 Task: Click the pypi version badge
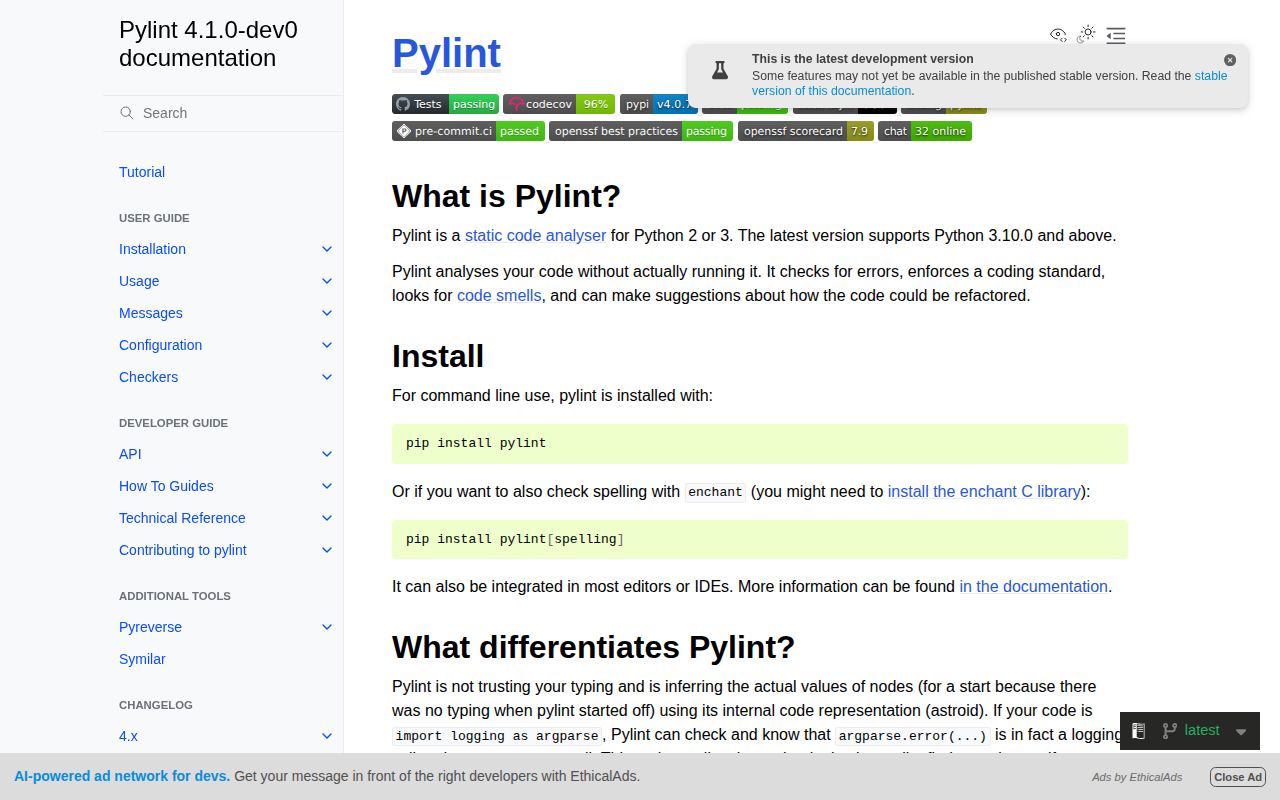click(x=658, y=104)
